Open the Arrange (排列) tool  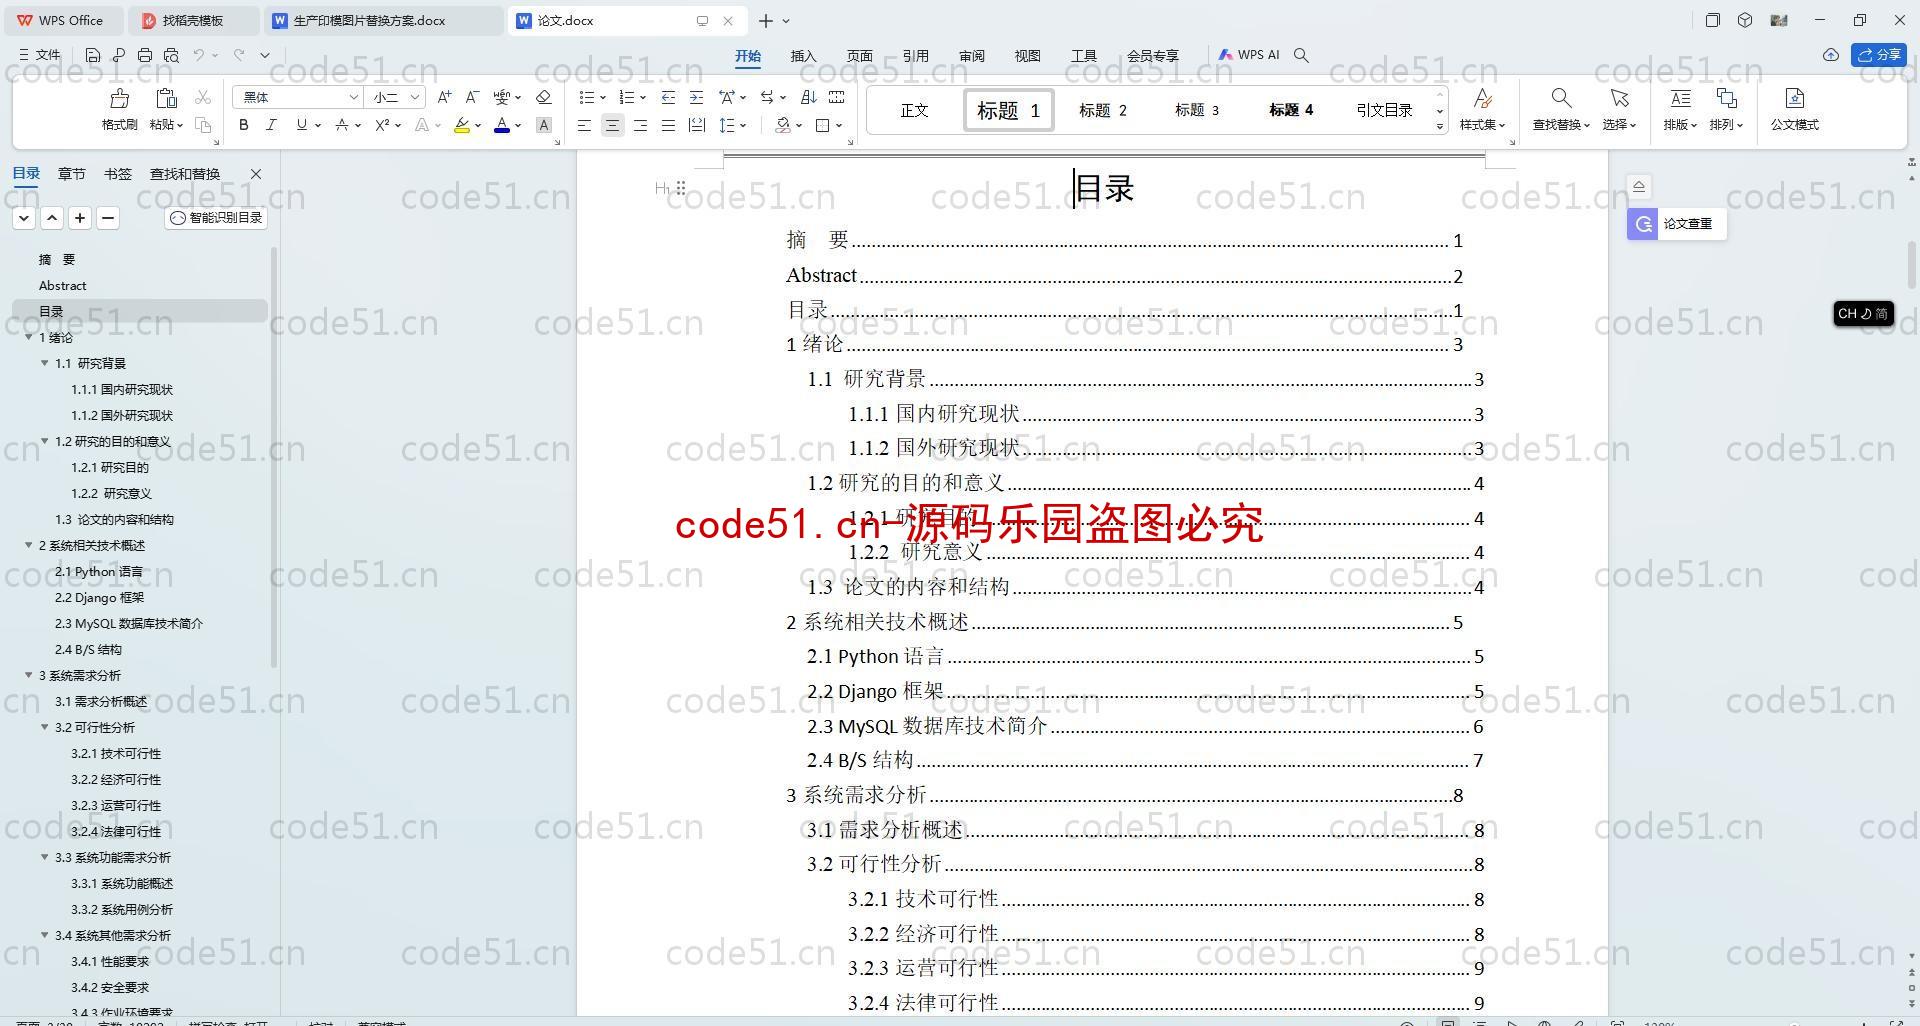pyautogui.click(x=1726, y=109)
